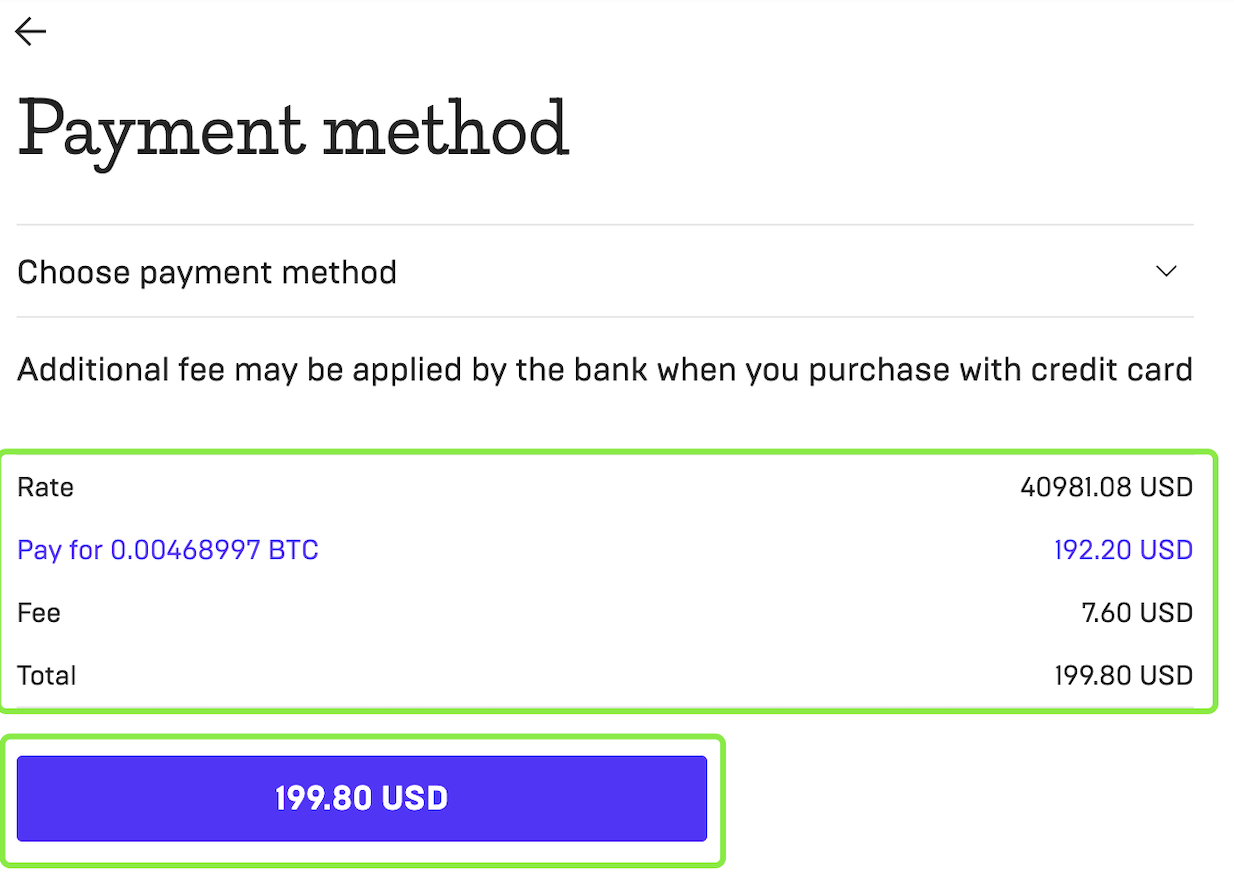
Task: Click the additional bank fee notice text
Action: tap(604, 370)
